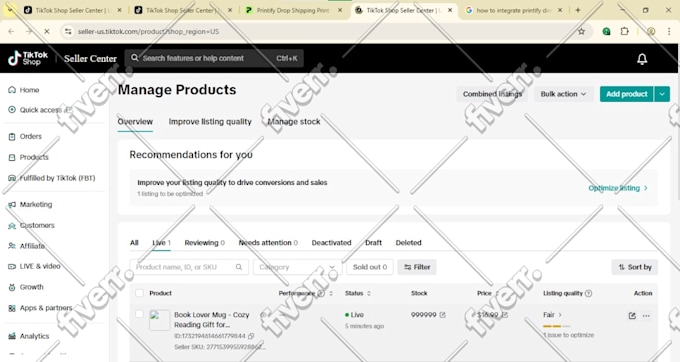
Task: Copy the product ID with copy icon
Action: coord(251,336)
